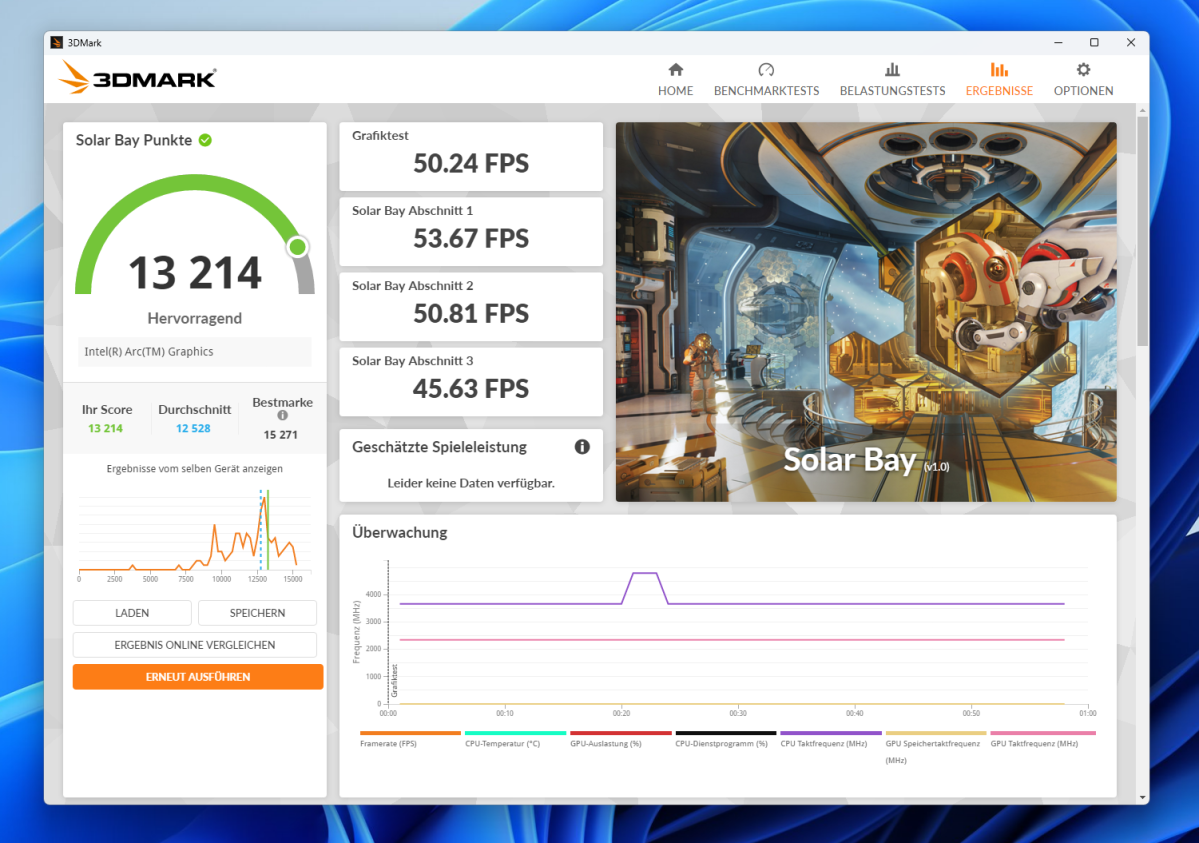Click the Überwachung heading
1199x843 pixels.
(400, 532)
